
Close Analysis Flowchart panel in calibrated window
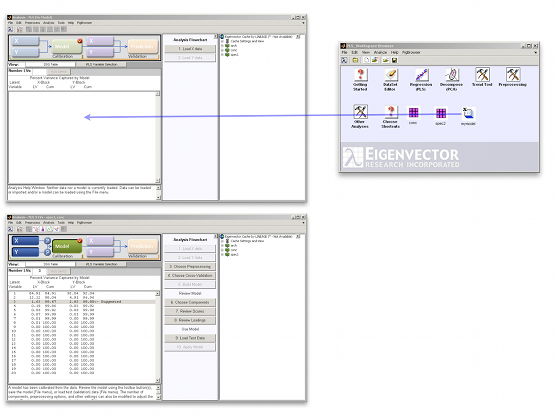215,237
